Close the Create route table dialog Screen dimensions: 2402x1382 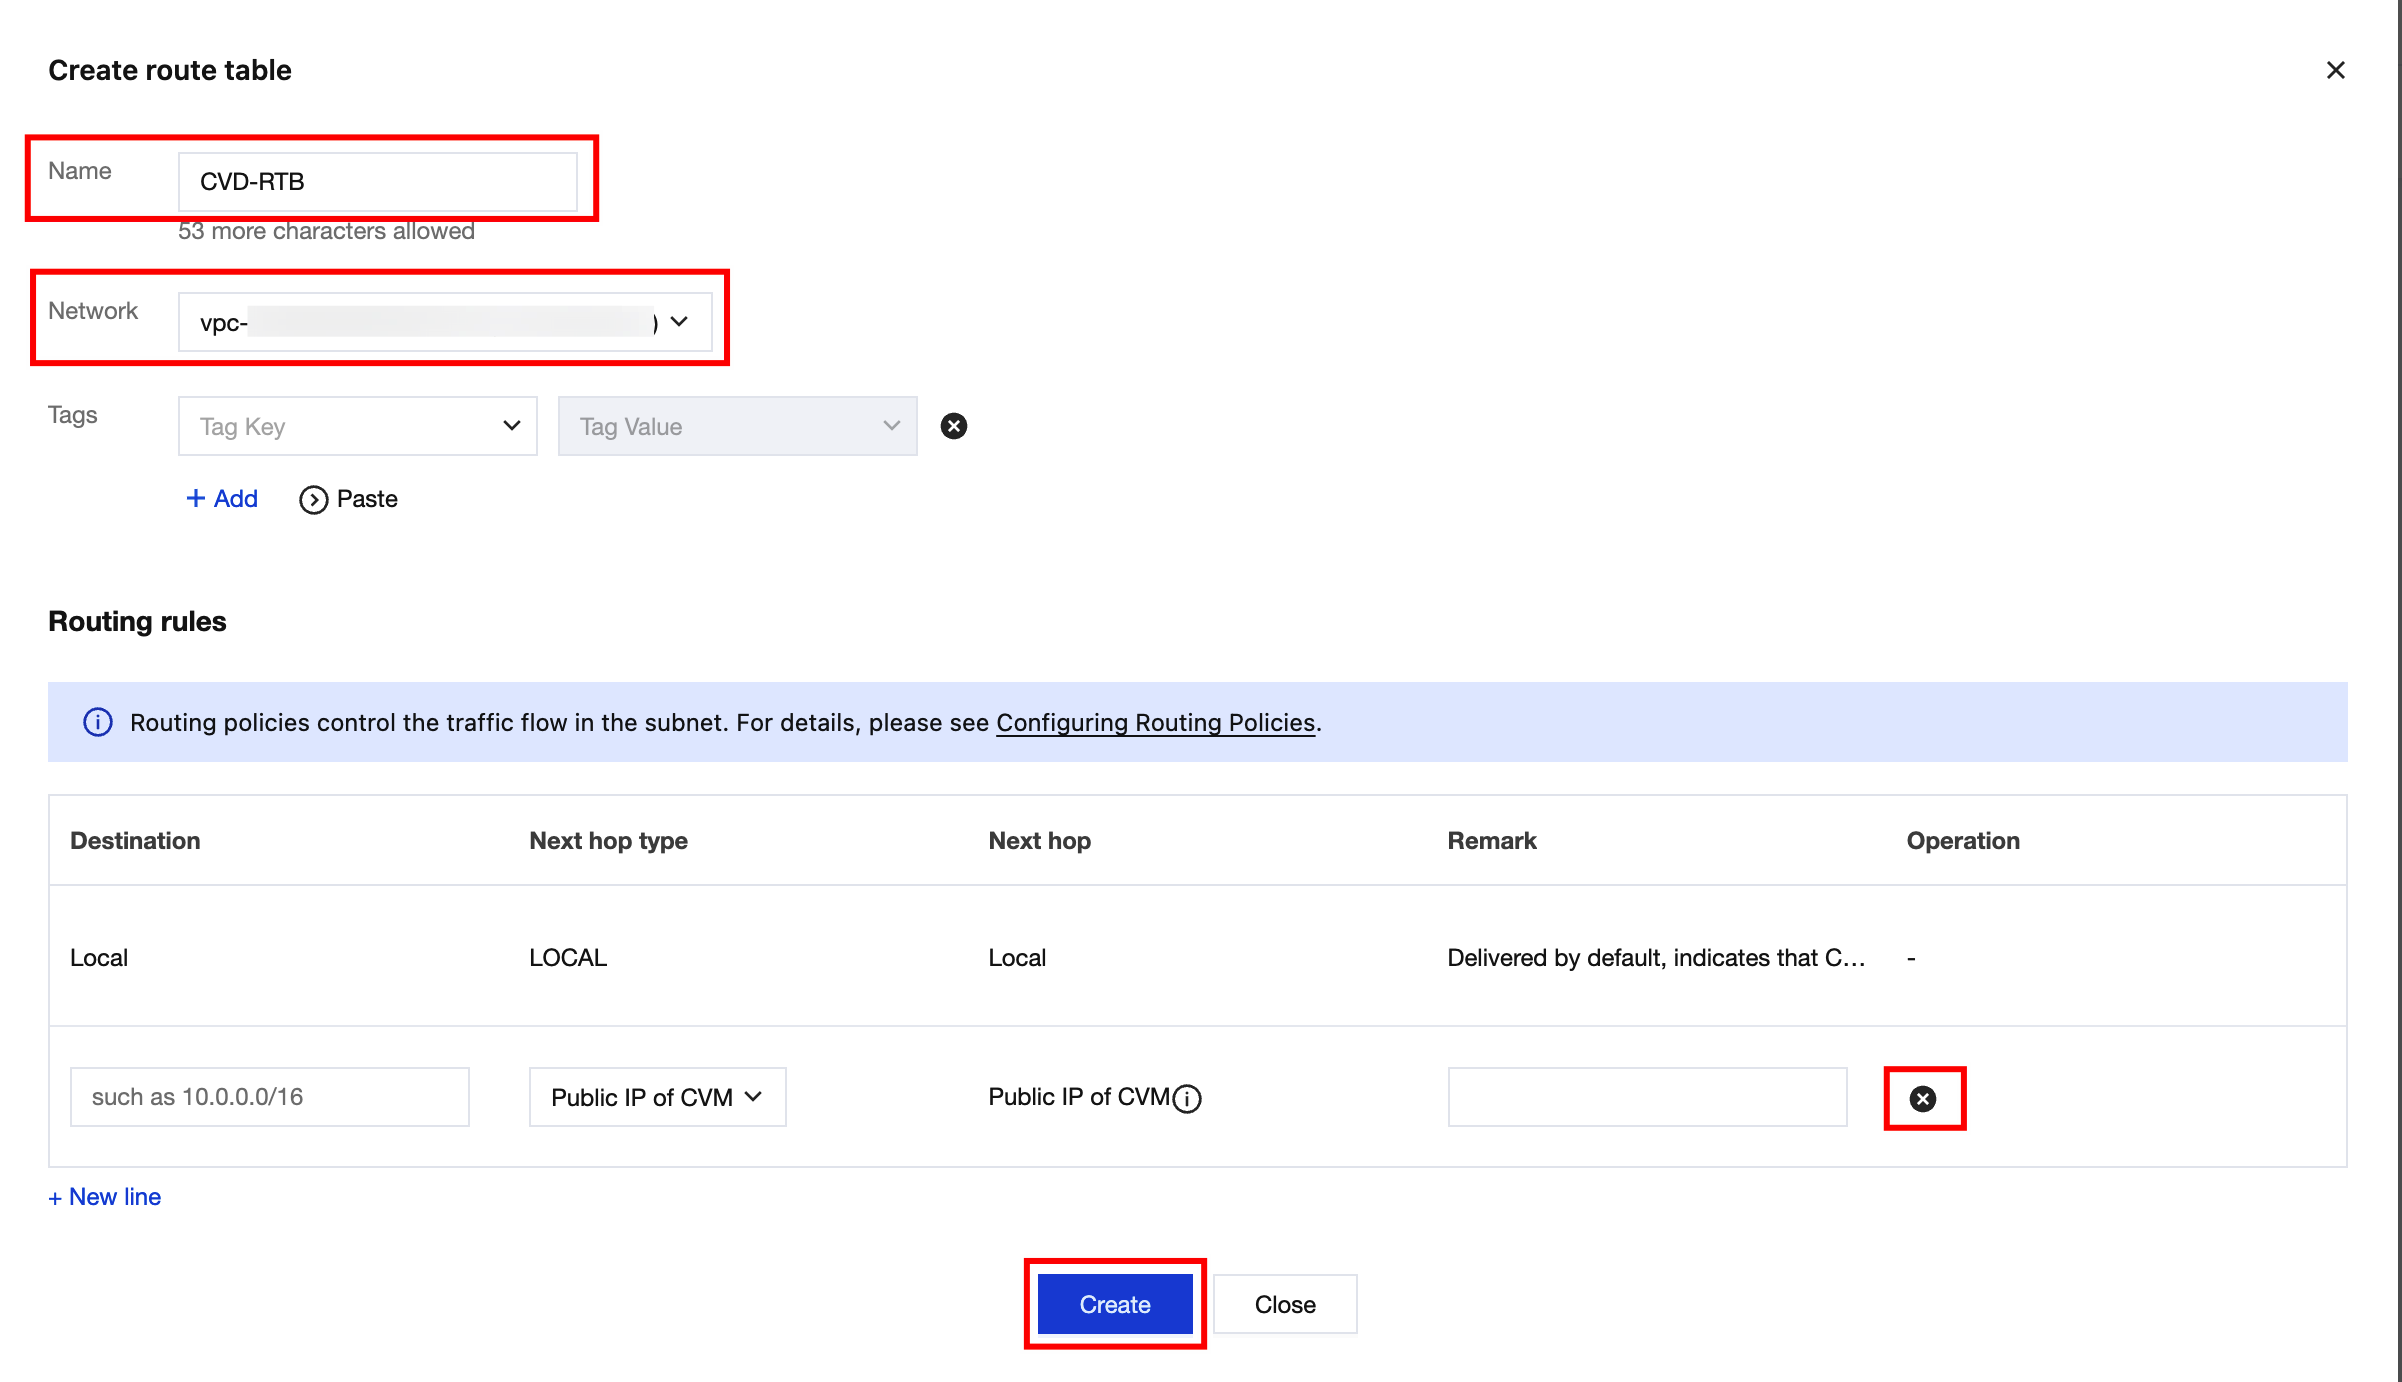2335,70
